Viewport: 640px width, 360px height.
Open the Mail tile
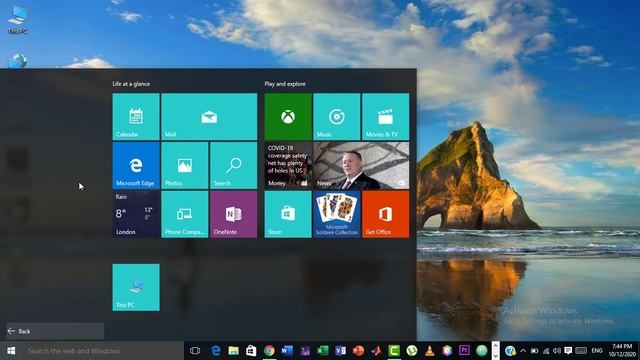point(209,117)
